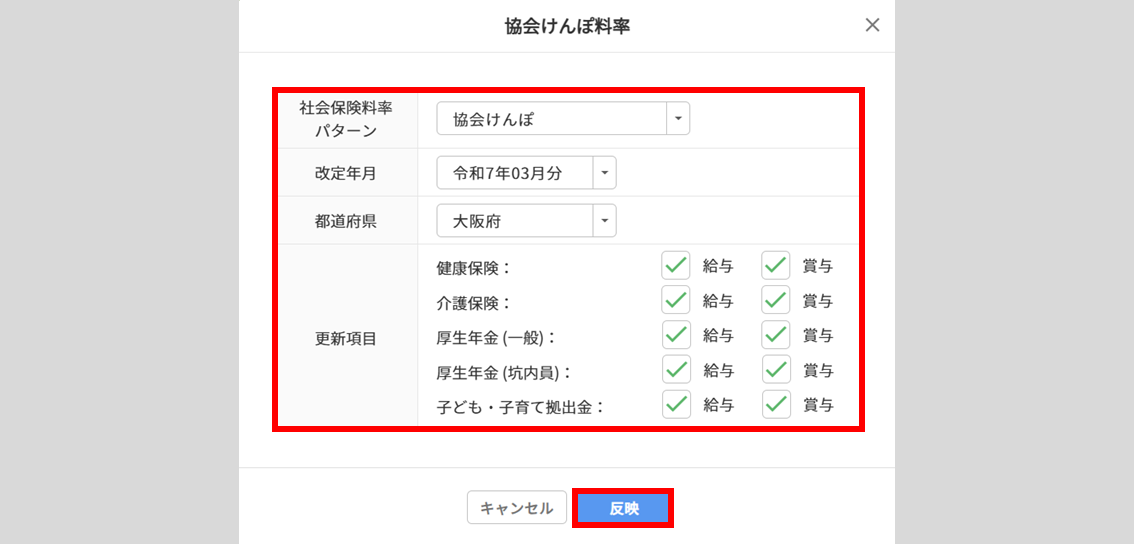The width and height of the screenshot is (1134, 544).
Task: Click the 協会けんぽ料率 dialog title
Action: click(567, 26)
